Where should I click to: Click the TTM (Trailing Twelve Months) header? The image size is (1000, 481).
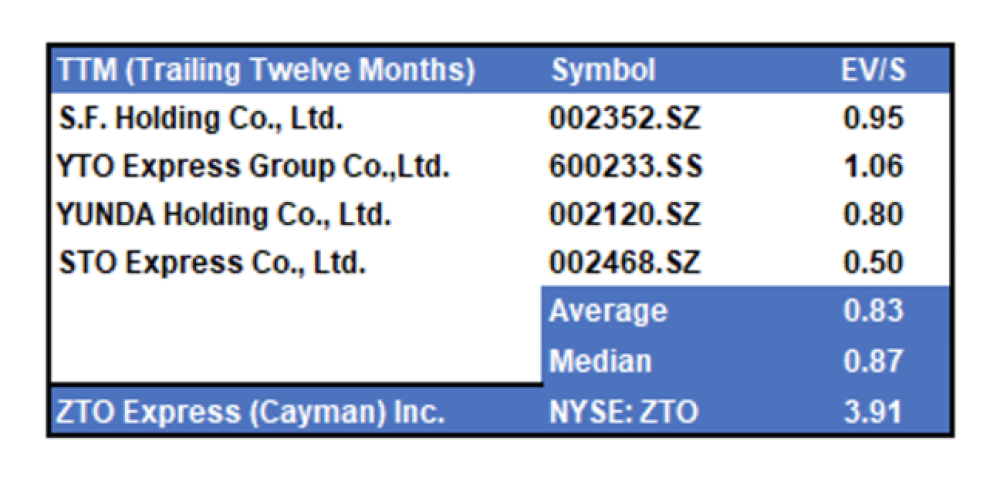coord(267,71)
